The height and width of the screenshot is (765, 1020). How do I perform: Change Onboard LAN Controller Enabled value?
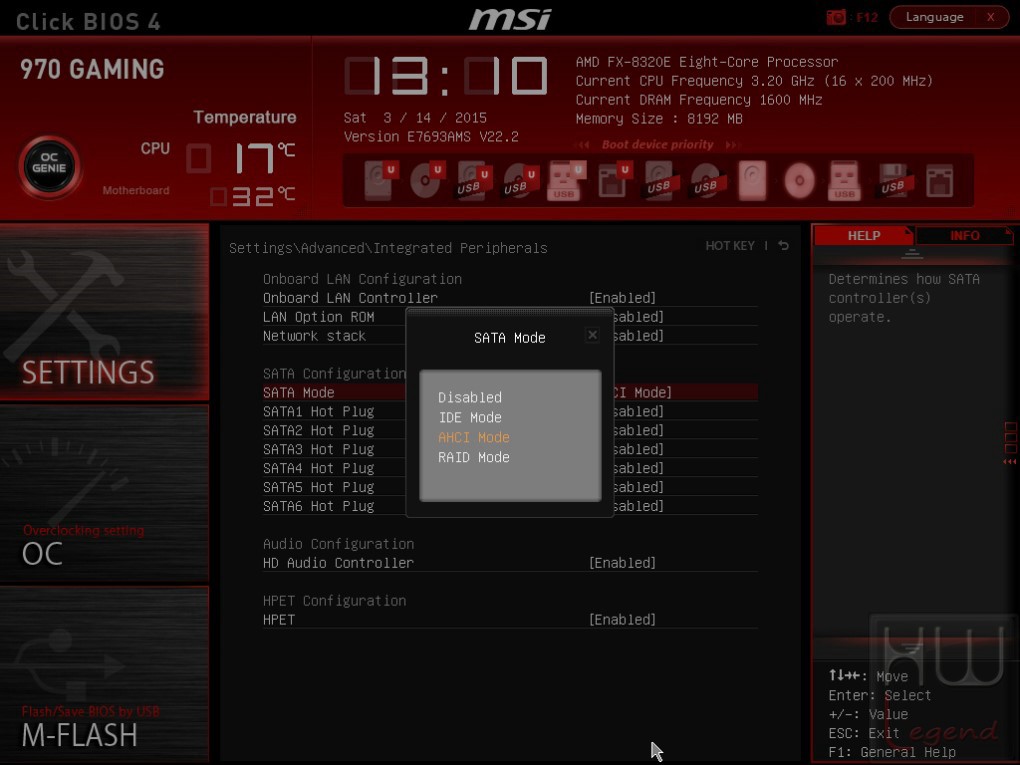pyautogui.click(x=622, y=298)
